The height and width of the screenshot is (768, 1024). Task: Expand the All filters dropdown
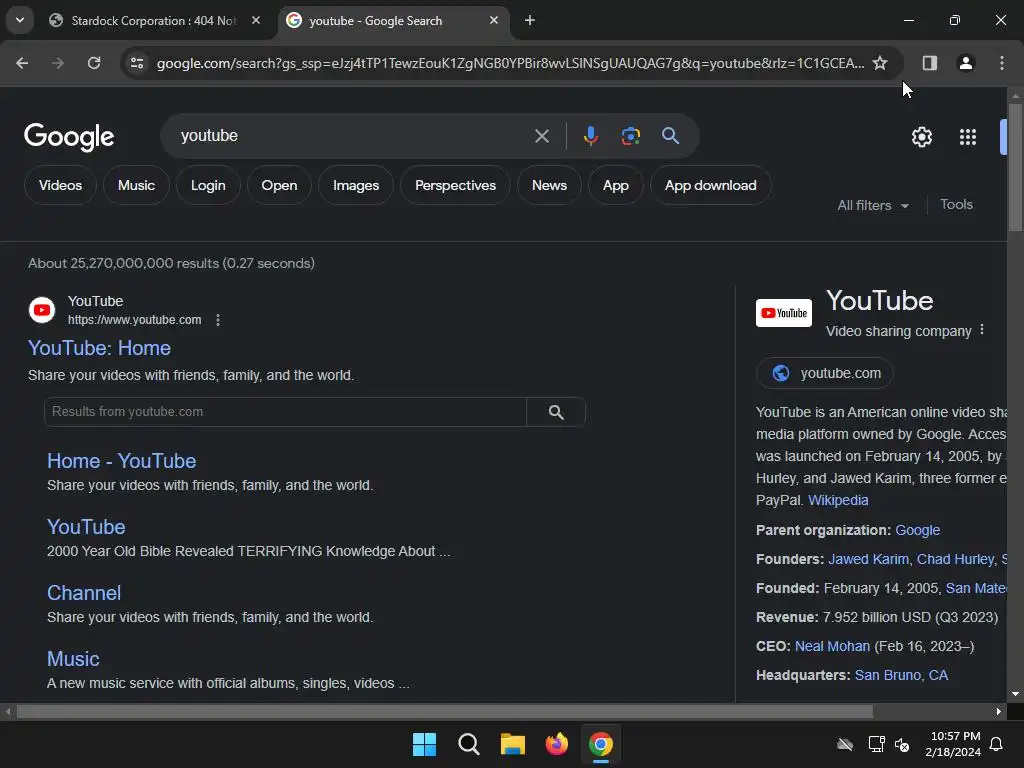[873, 205]
